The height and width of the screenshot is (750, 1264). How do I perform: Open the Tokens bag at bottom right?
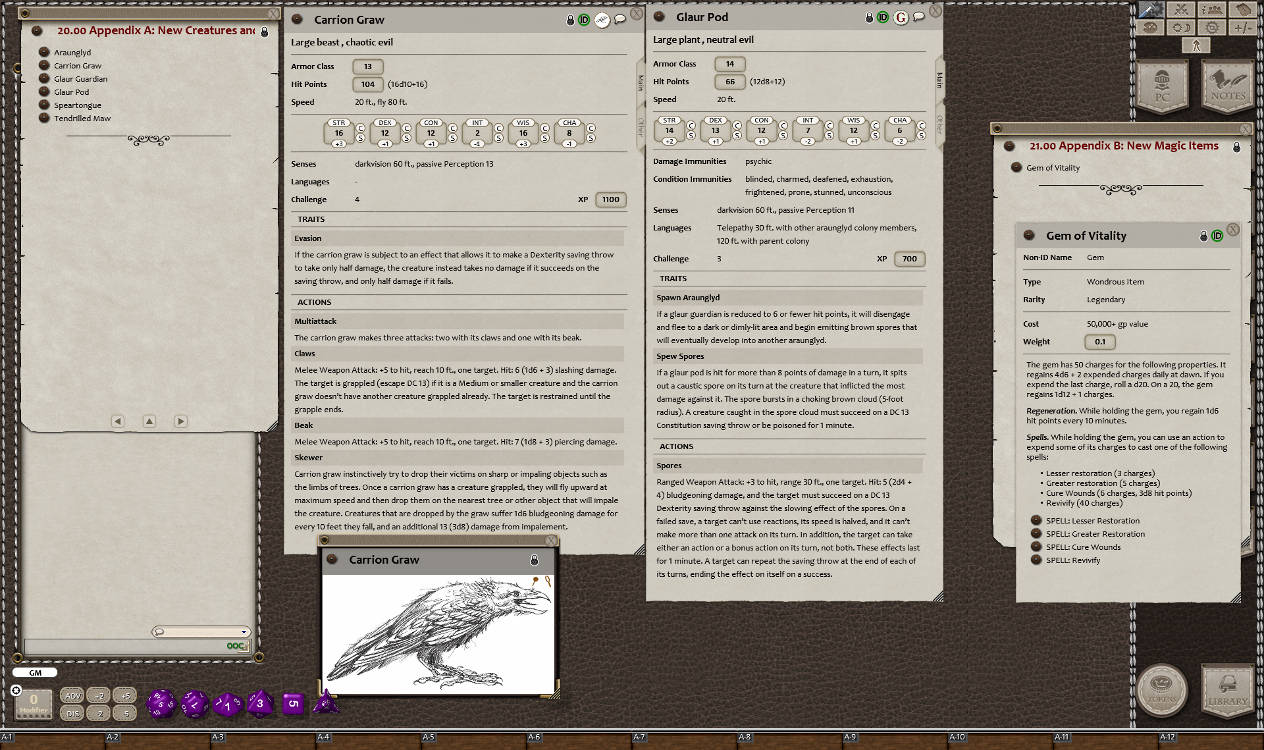click(1163, 690)
